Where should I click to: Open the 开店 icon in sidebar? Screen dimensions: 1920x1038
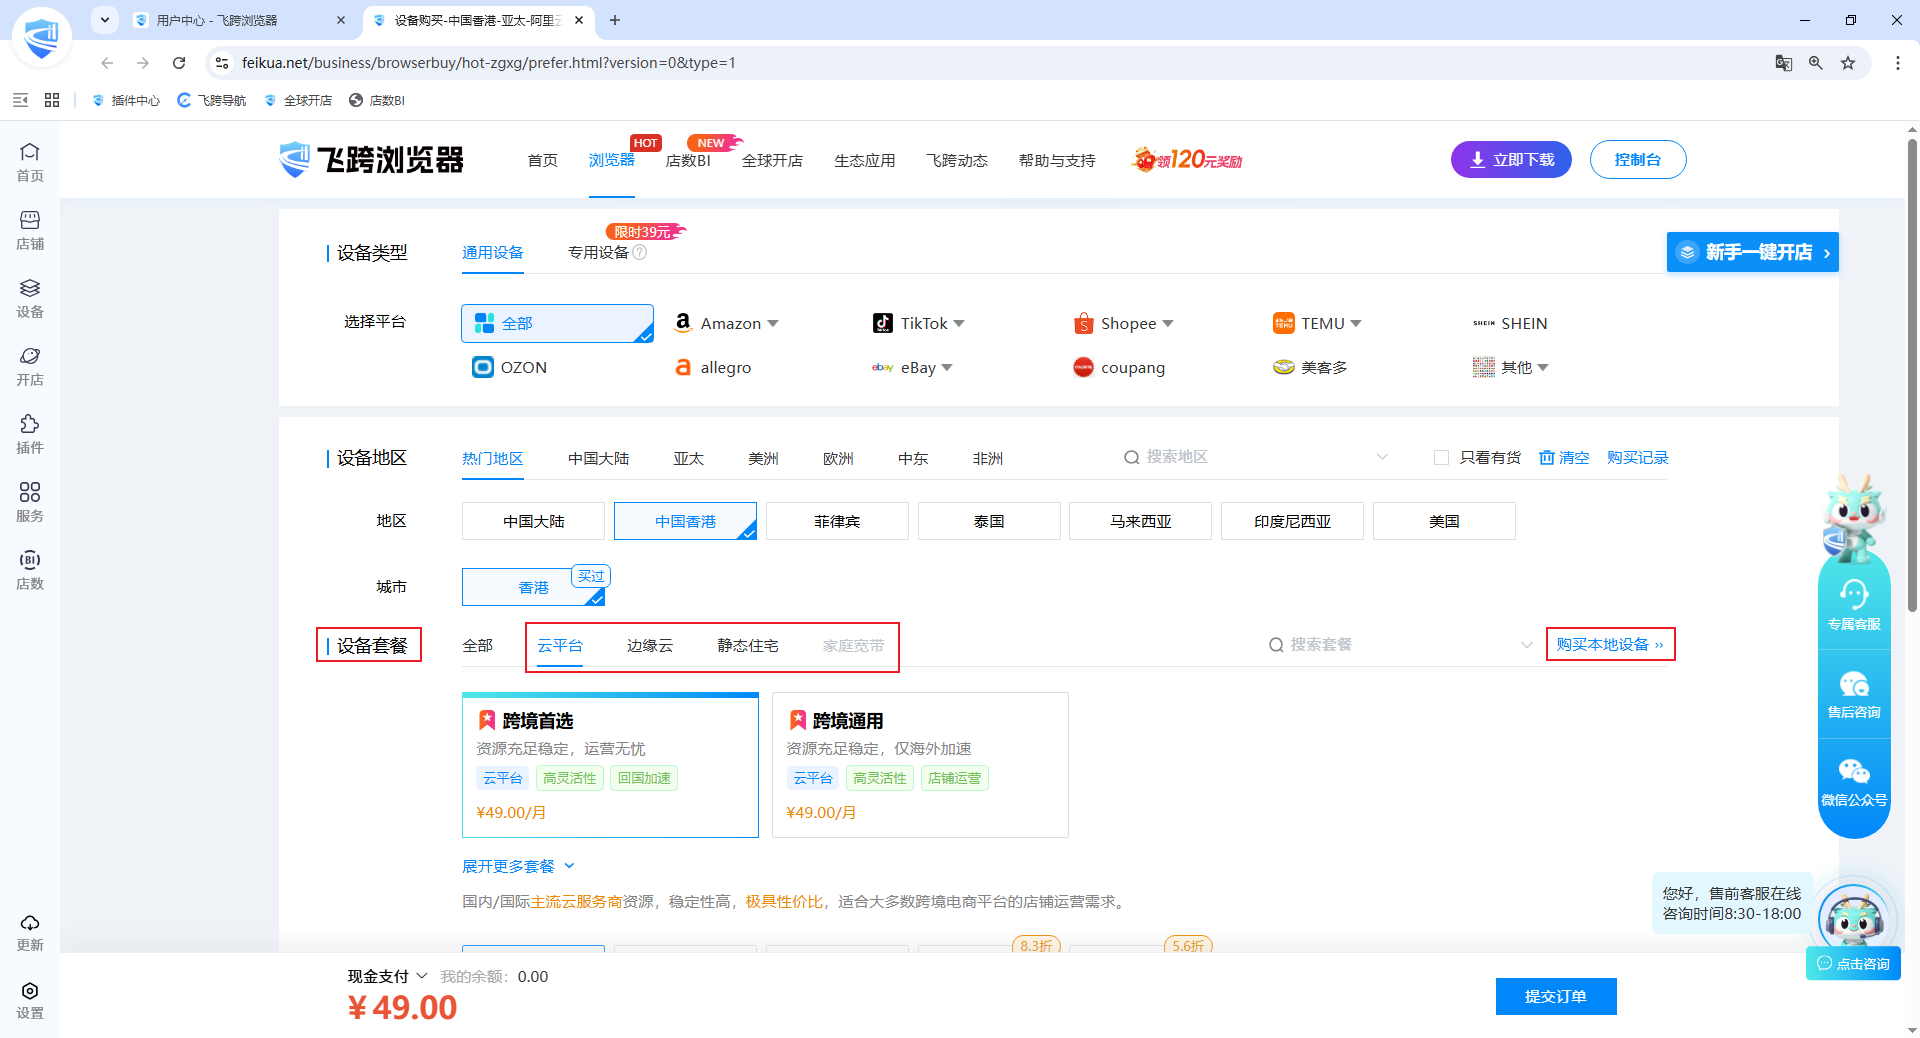(30, 366)
